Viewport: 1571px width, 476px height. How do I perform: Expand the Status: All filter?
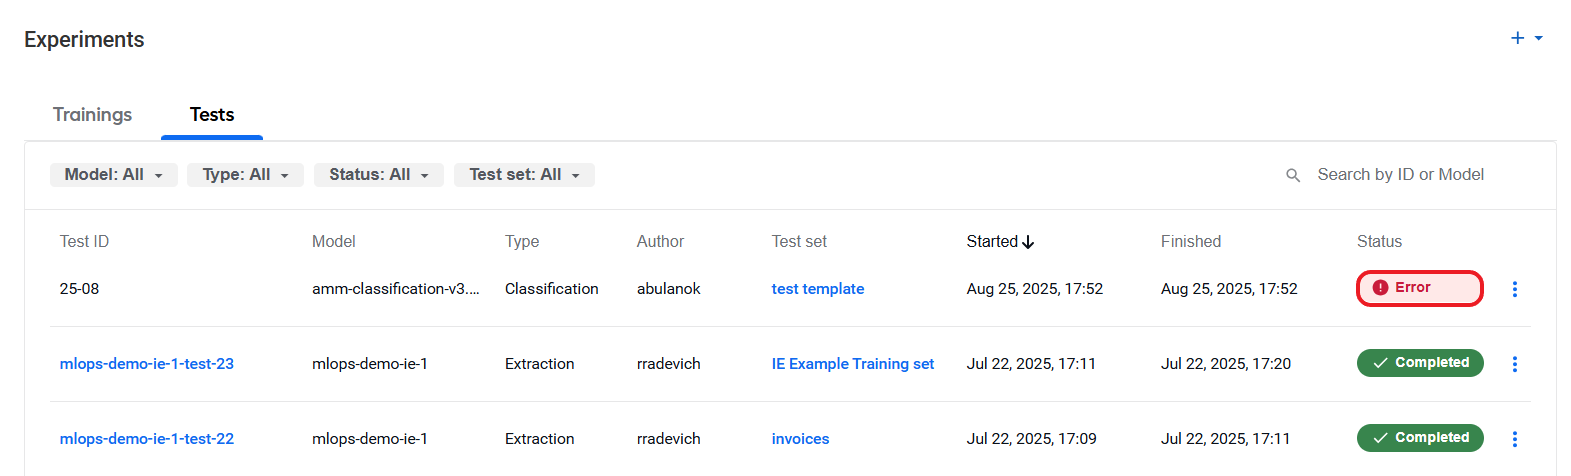click(x=379, y=175)
